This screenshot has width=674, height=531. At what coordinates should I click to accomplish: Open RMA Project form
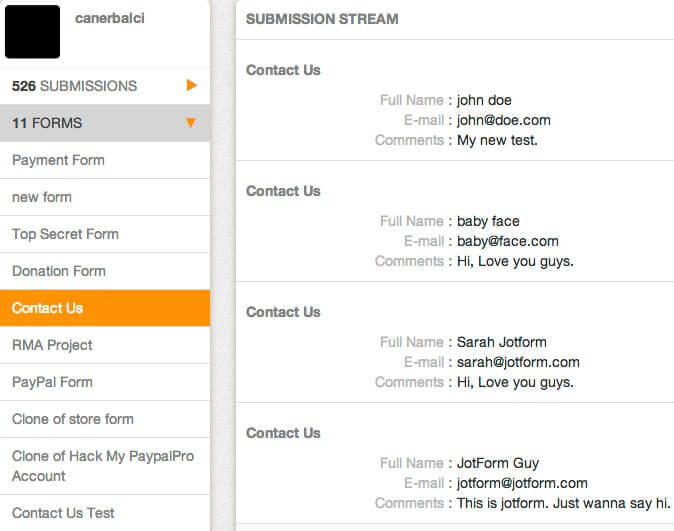(x=52, y=345)
